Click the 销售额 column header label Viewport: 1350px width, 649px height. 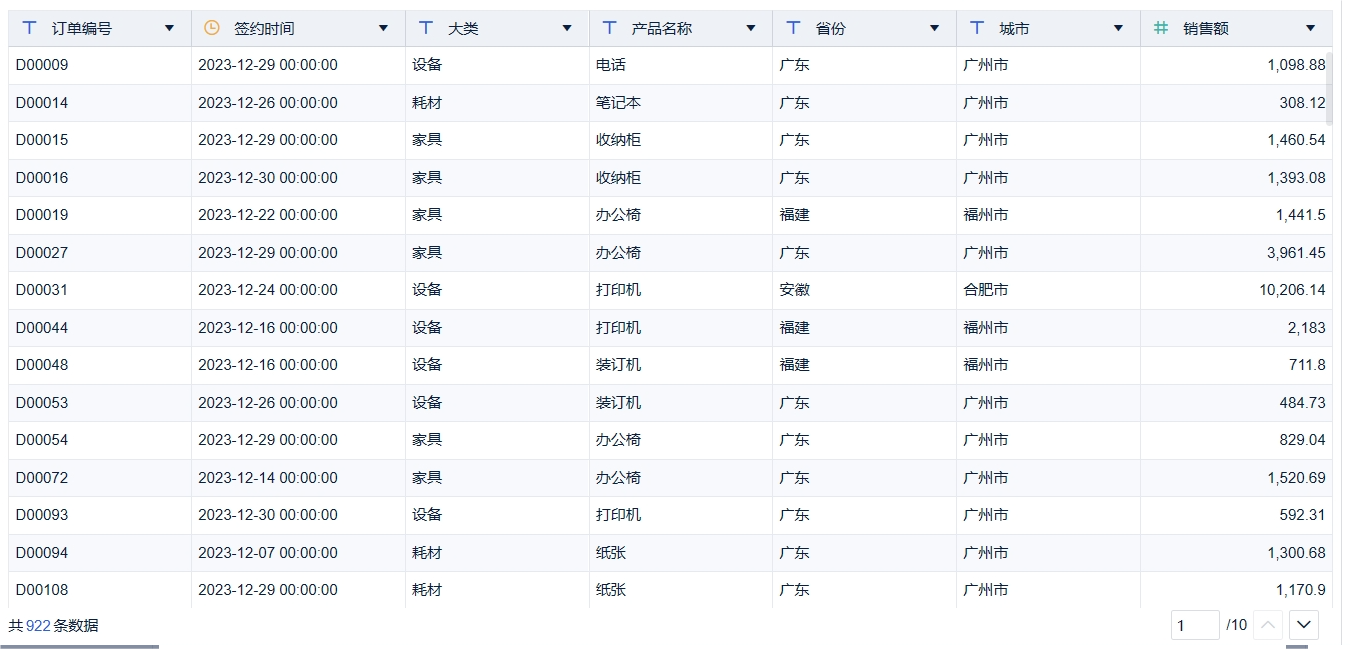1206,29
